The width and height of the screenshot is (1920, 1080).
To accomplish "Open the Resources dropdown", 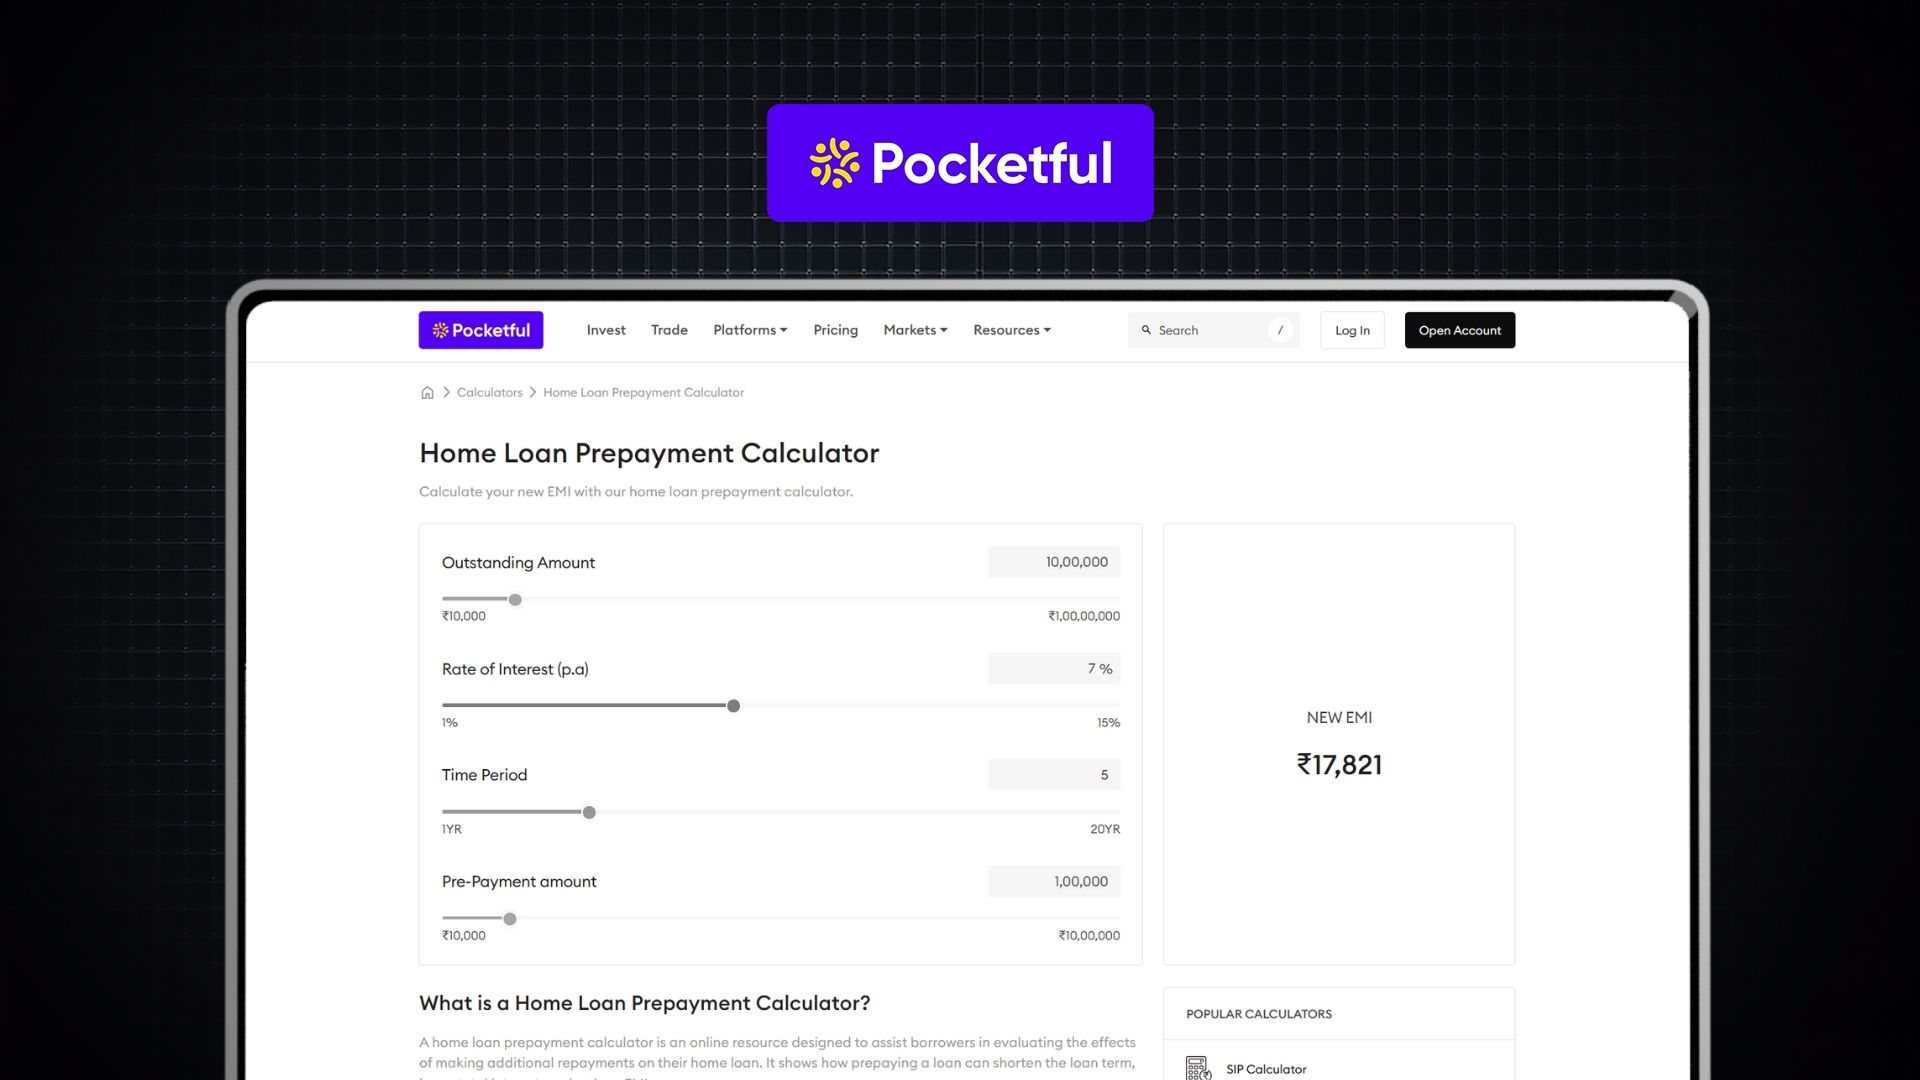I will click(x=1011, y=330).
